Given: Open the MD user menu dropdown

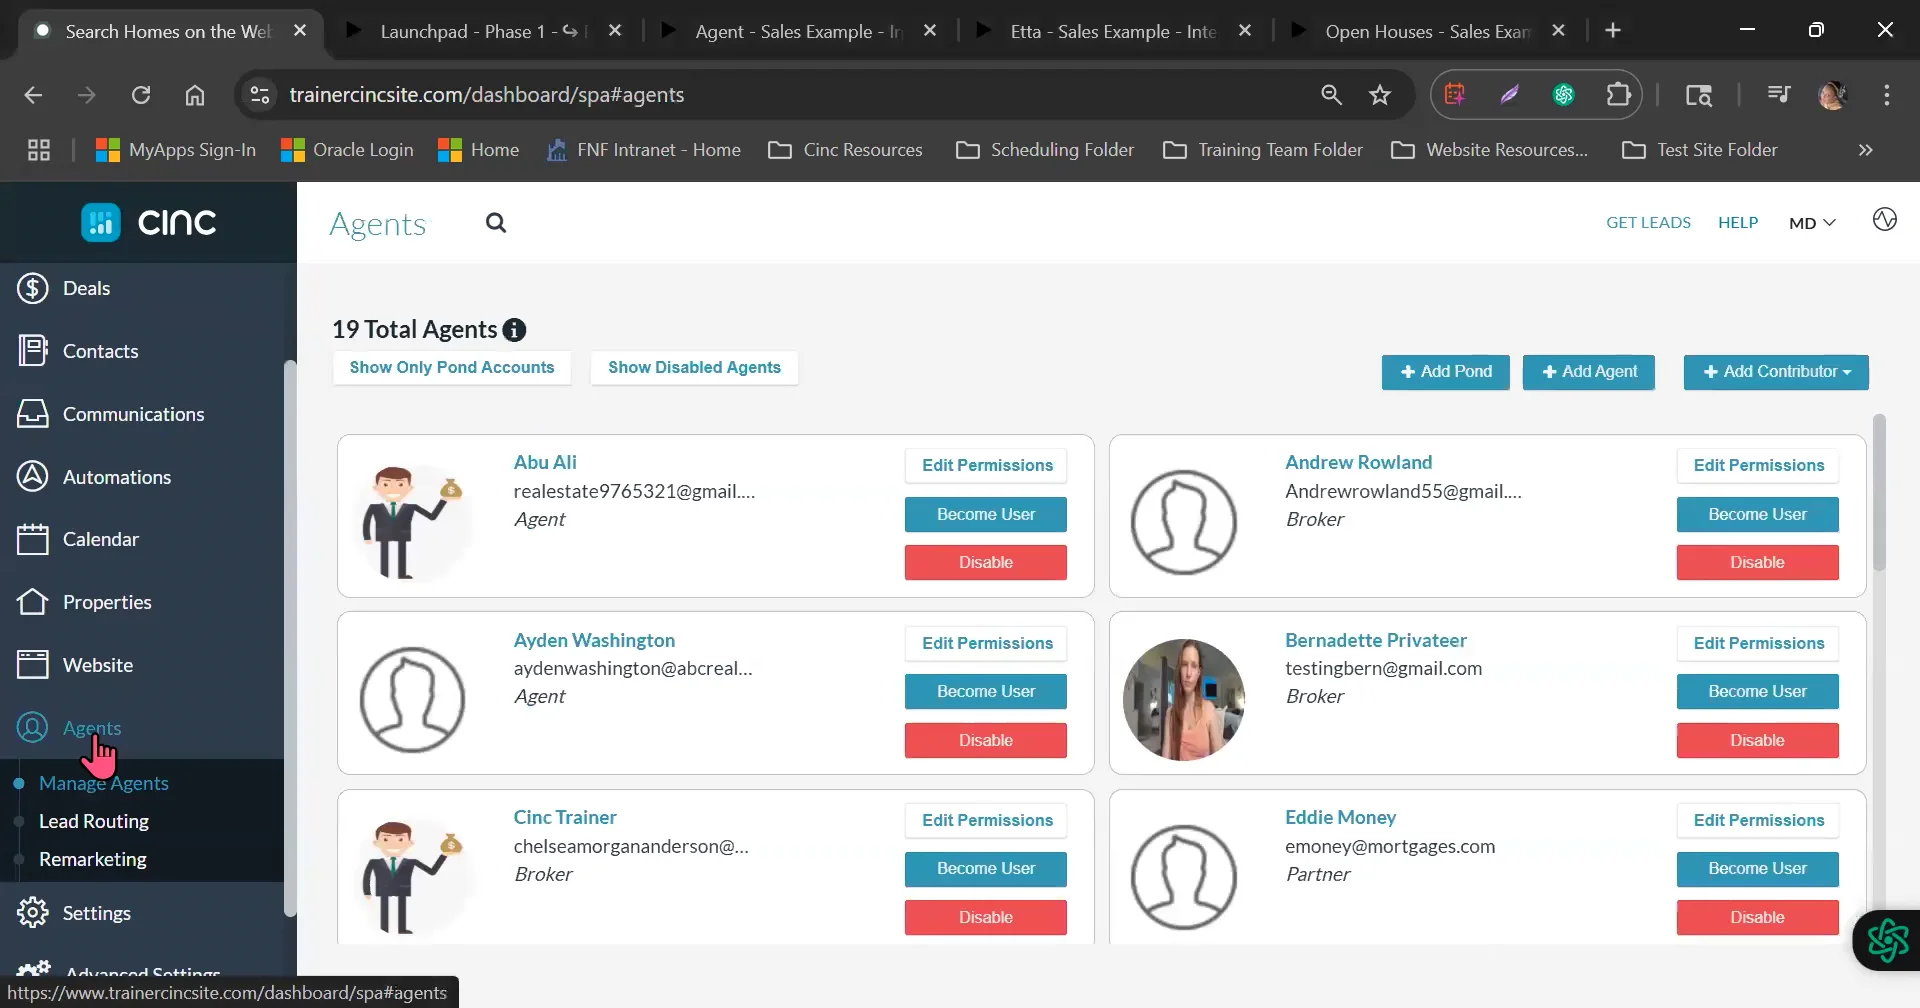Looking at the screenshot, I should coord(1811,223).
